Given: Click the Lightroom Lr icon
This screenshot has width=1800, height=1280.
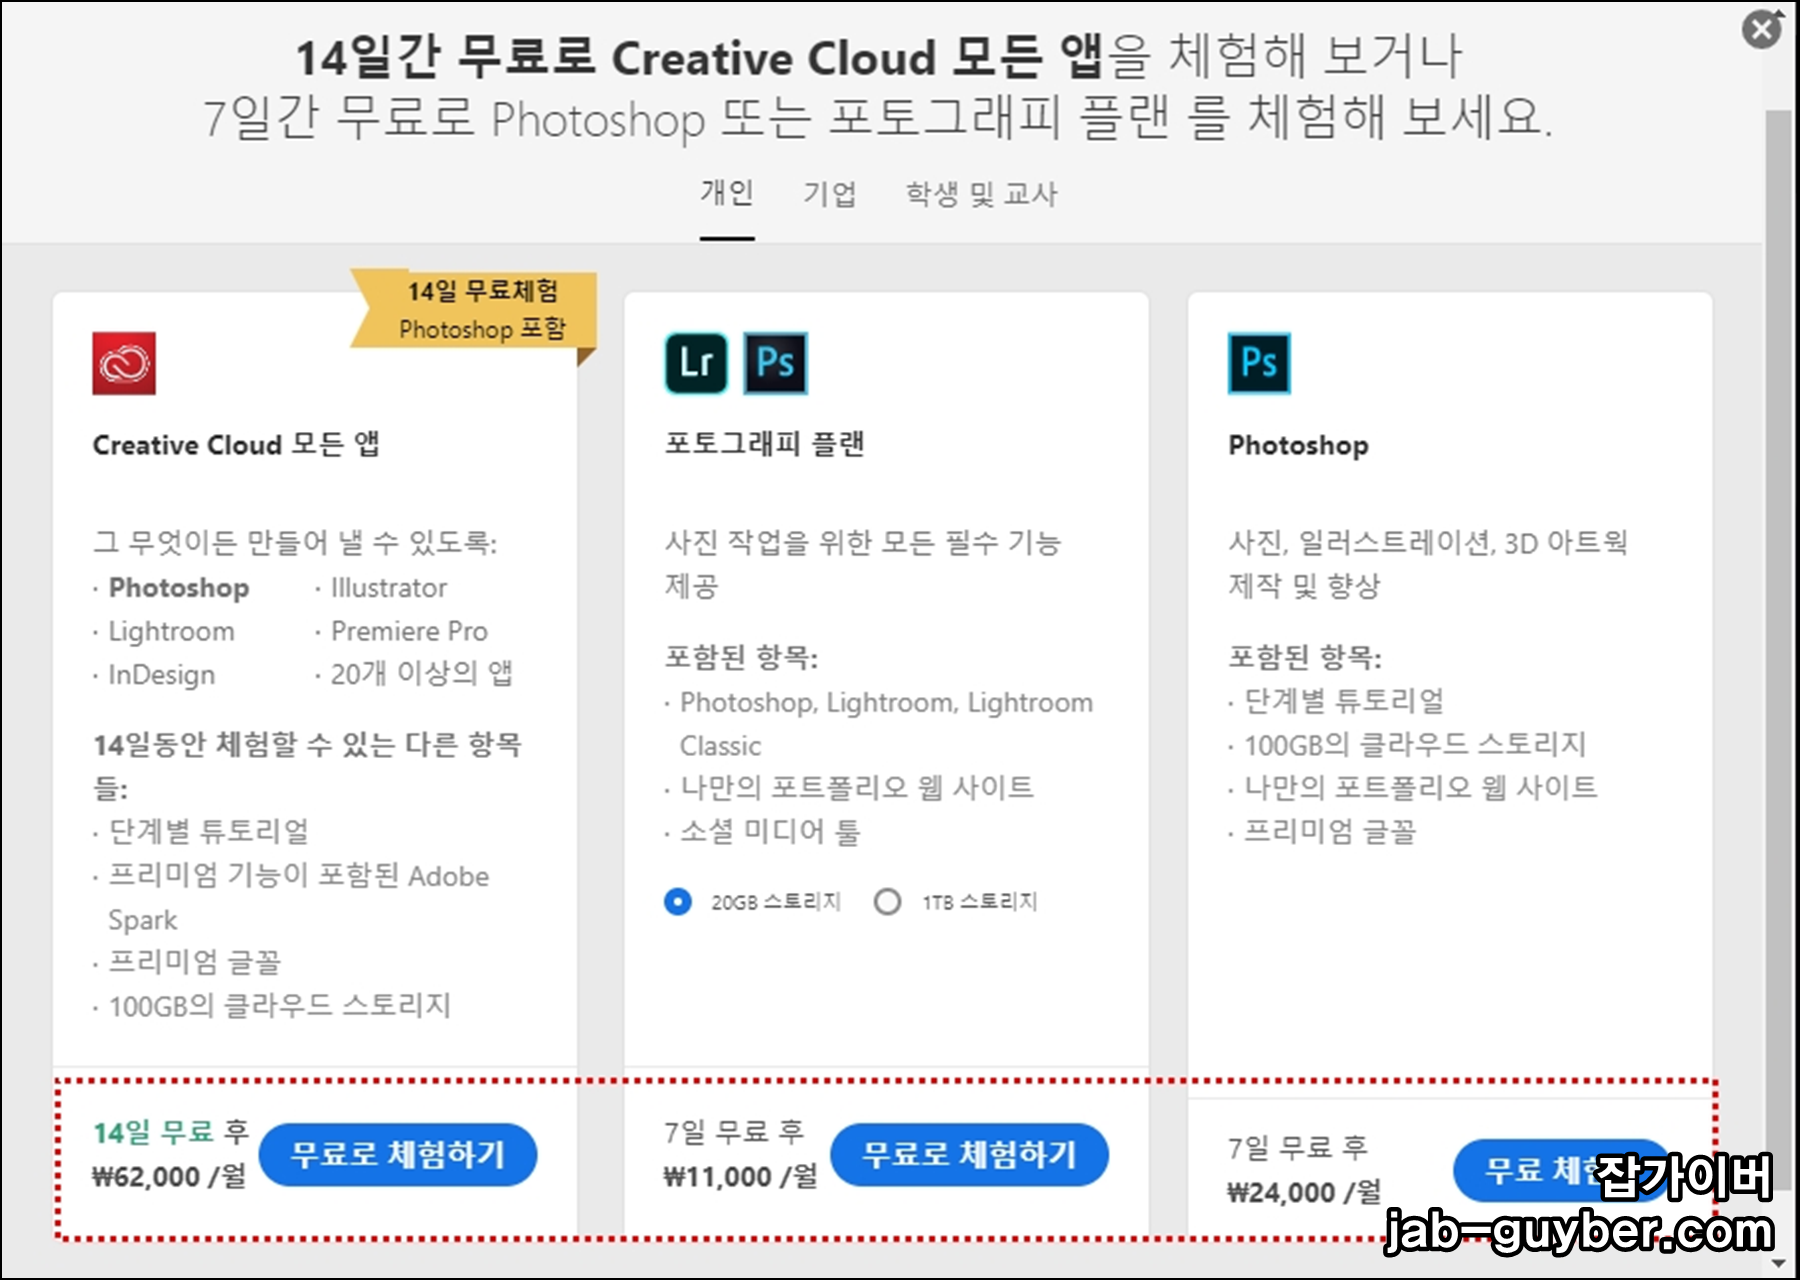Looking at the screenshot, I should coord(696,363).
